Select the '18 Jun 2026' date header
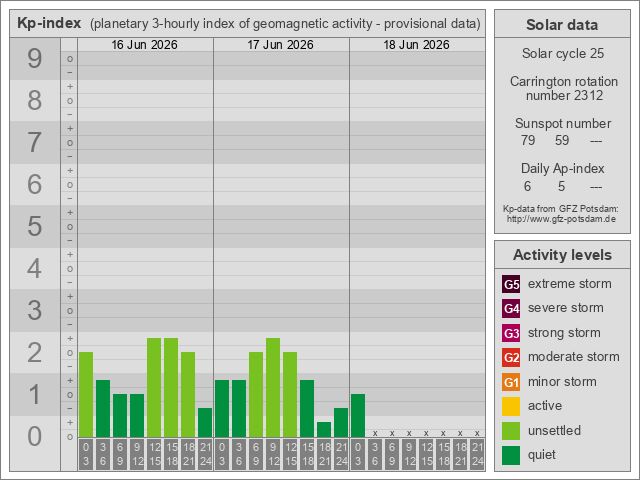Screen dimensions: 640x480 (416, 44)
